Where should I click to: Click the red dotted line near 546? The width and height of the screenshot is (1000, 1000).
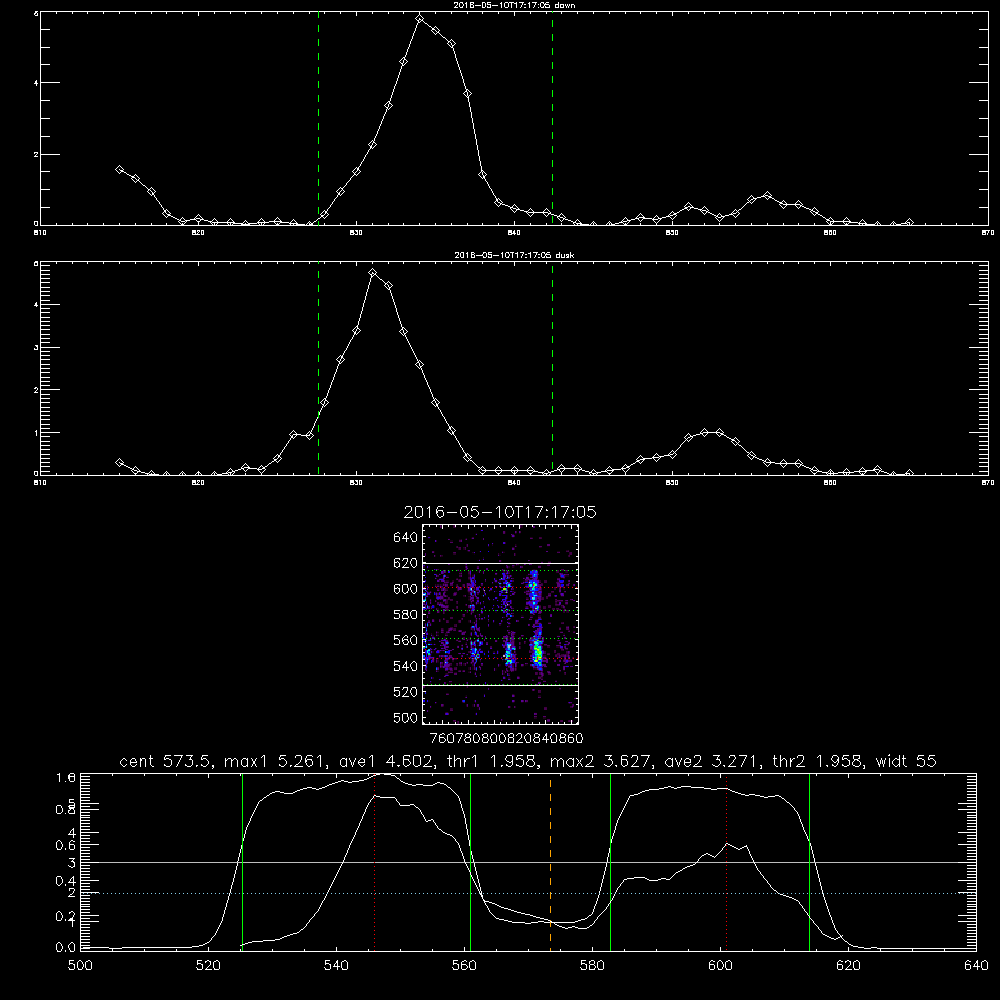374,862
